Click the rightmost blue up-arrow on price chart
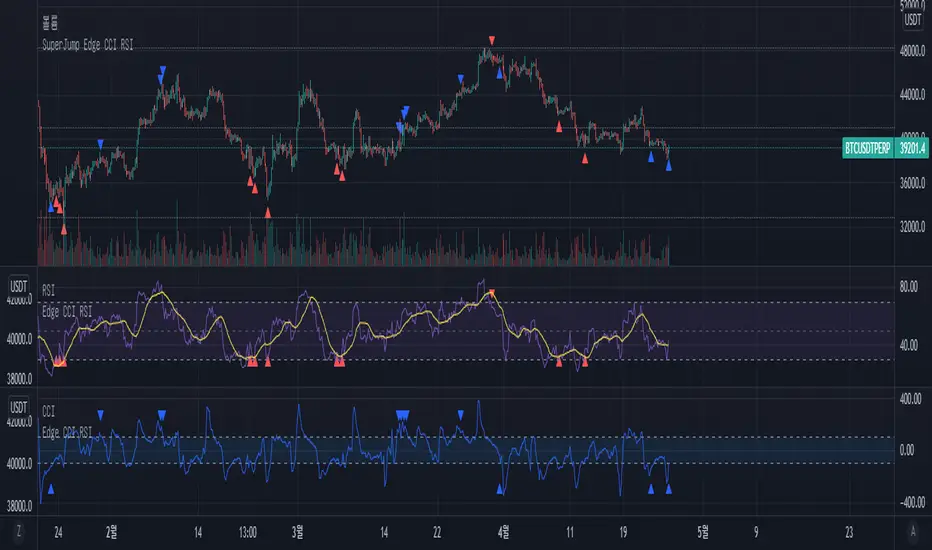This screenshot has width=932, height=550. 668,165
